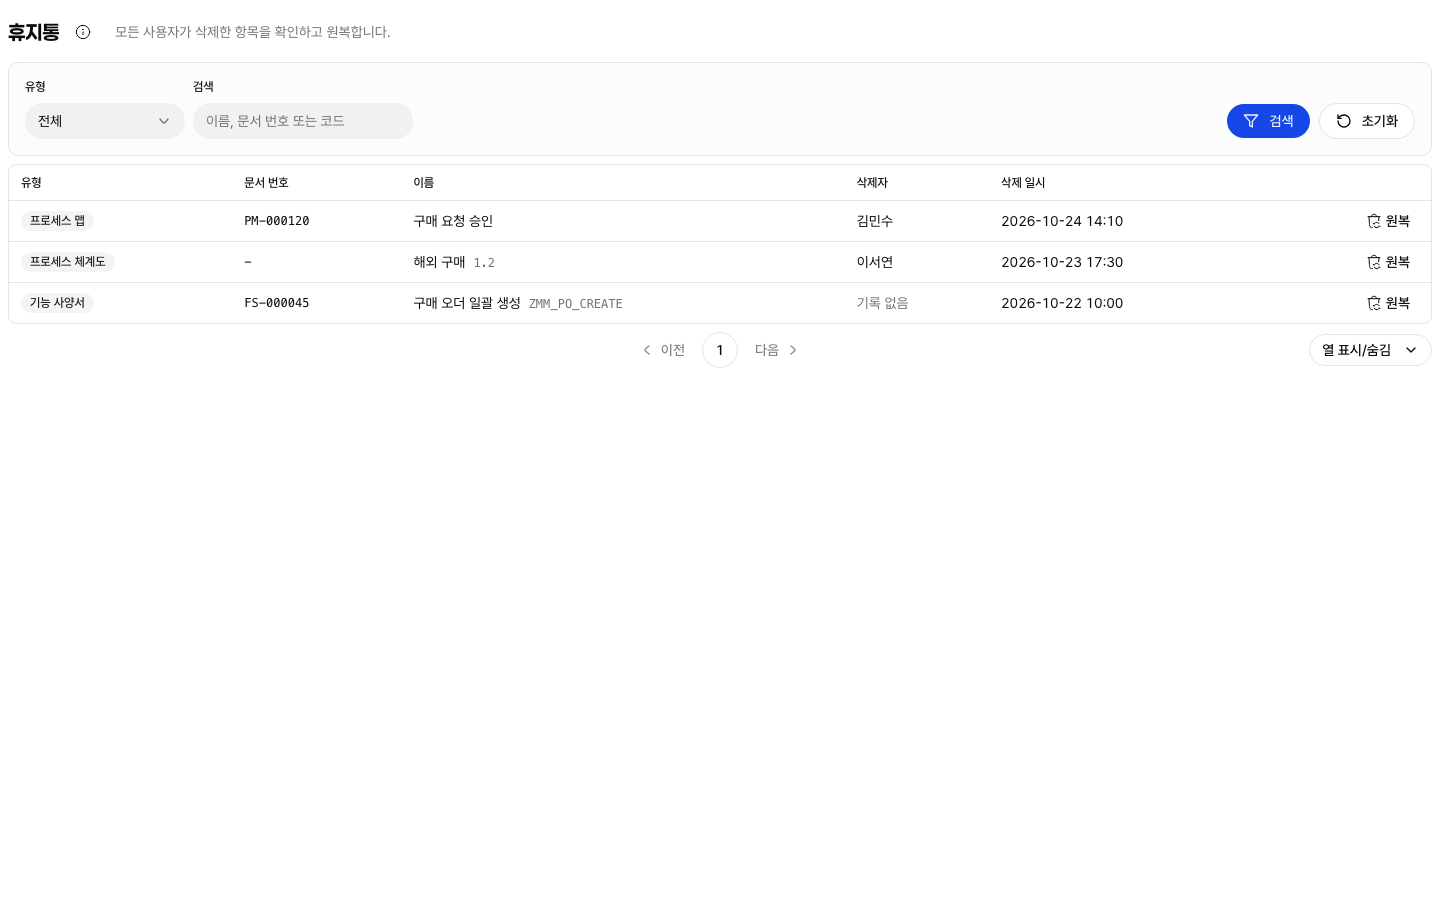The image size is (1440, 900).
Task: Click deletion time 2026-10-22 10:00
Action: 1062,303
